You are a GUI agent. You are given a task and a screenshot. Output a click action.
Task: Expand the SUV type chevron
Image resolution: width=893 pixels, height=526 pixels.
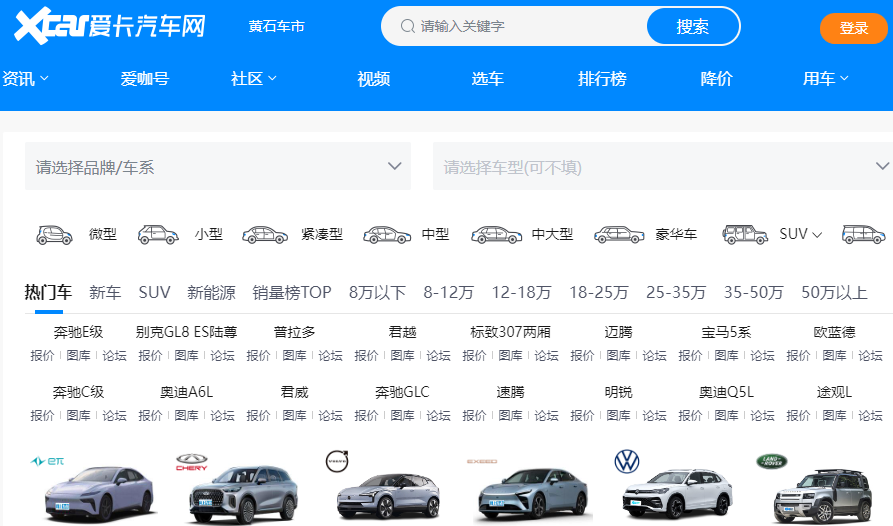click(817, 235)
